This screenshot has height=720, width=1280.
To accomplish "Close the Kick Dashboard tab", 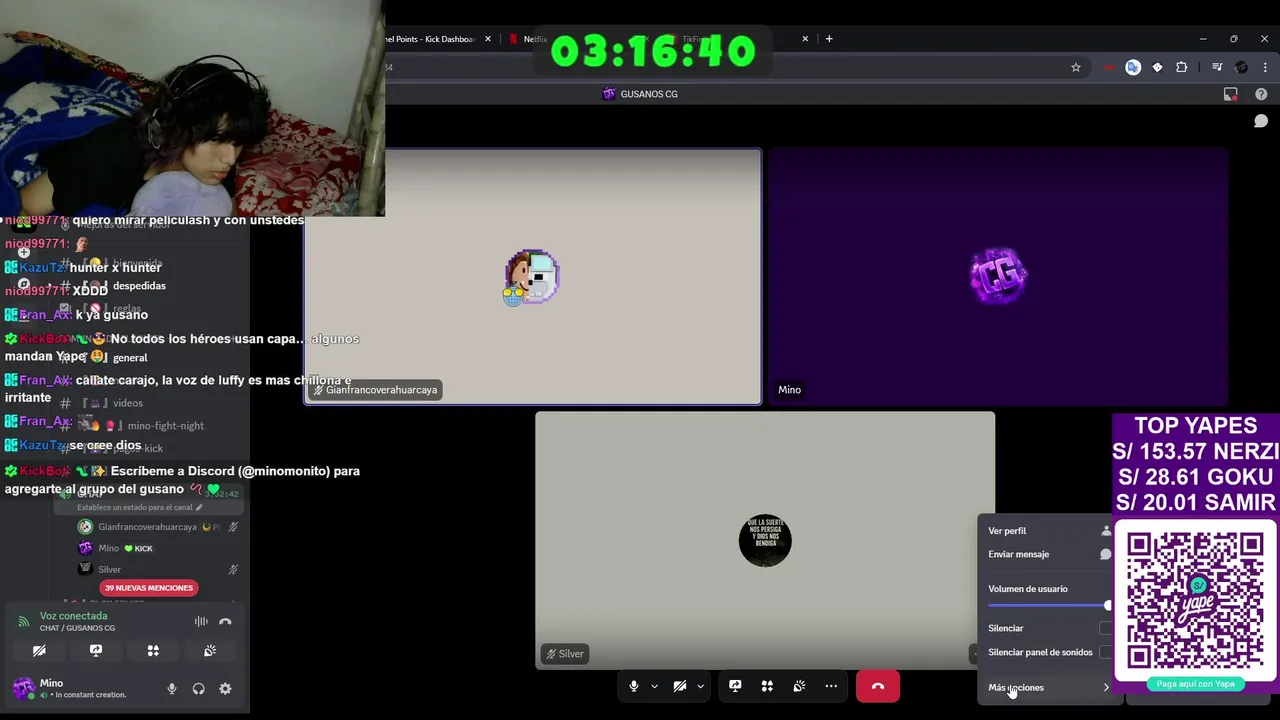I will tap(488, 39).
